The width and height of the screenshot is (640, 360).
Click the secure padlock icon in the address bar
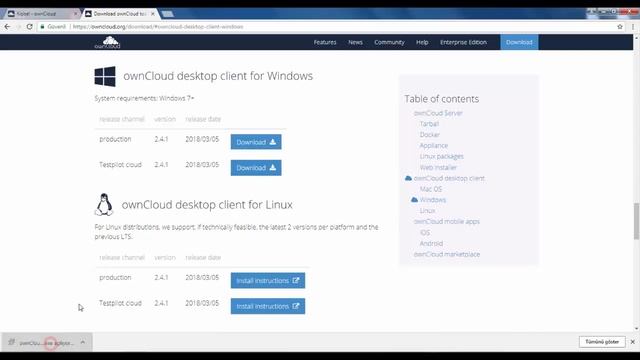pos(42,27)
